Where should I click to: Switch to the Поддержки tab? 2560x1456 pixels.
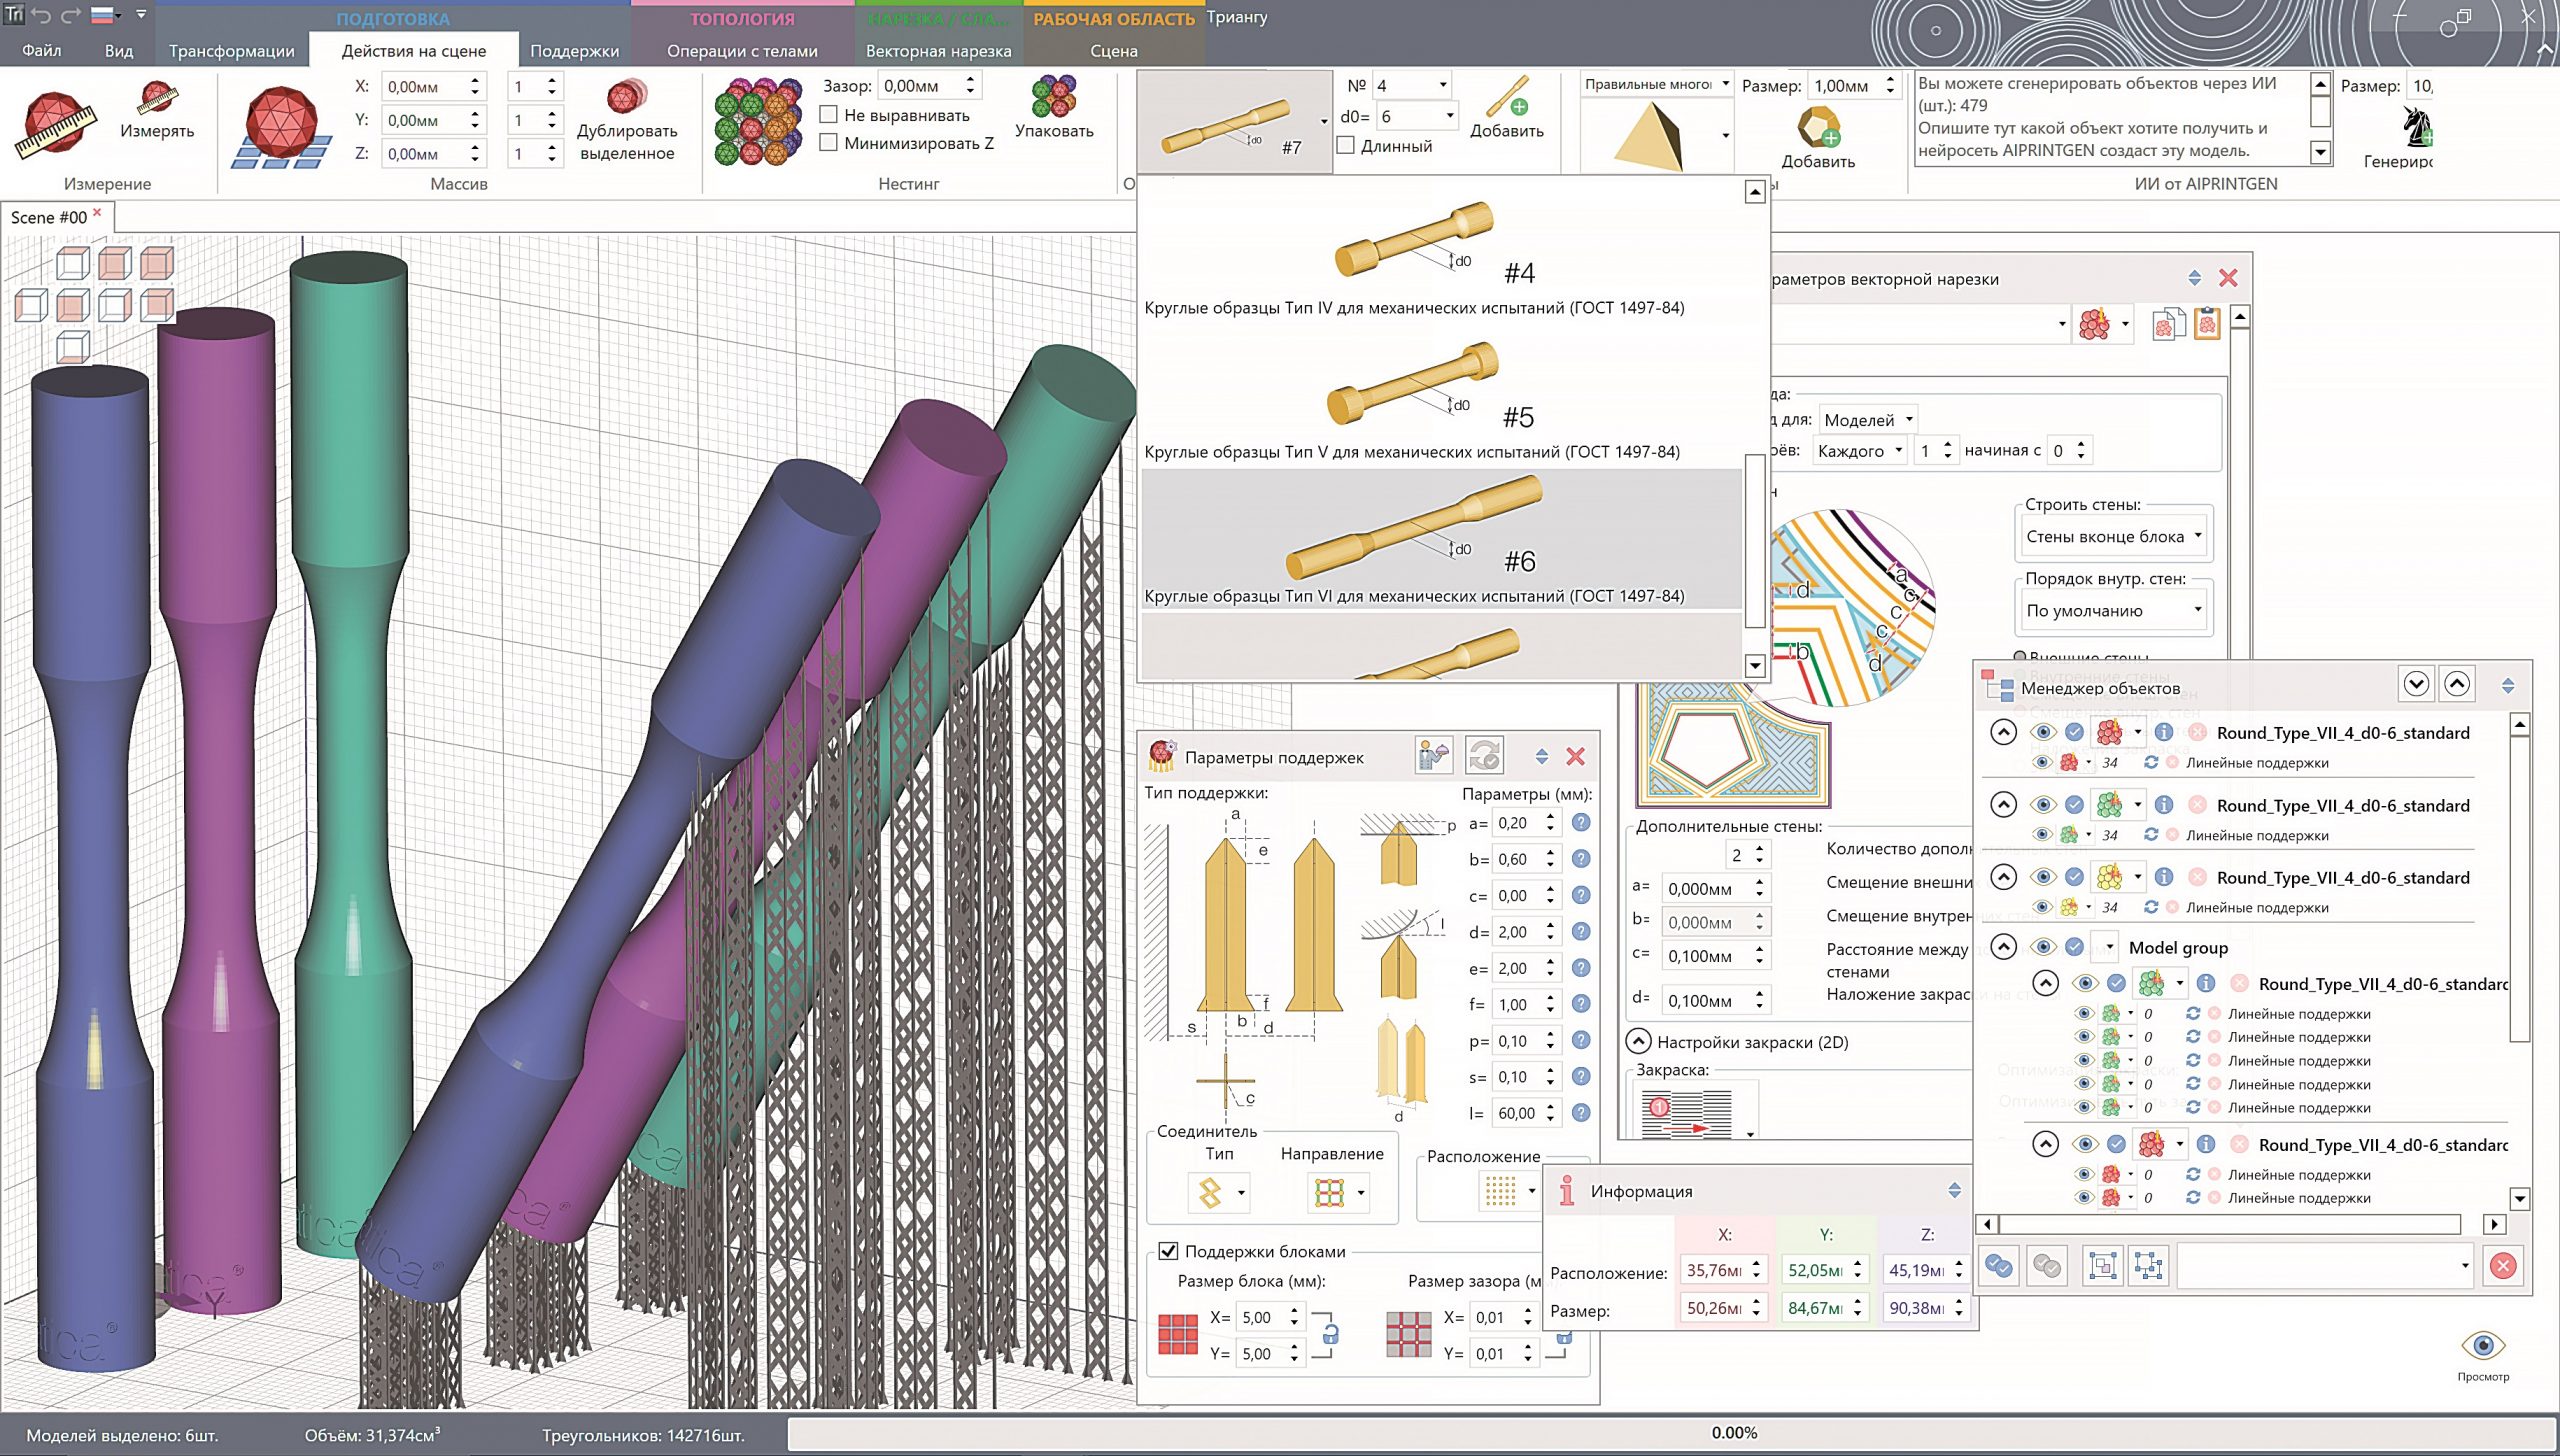574,51
